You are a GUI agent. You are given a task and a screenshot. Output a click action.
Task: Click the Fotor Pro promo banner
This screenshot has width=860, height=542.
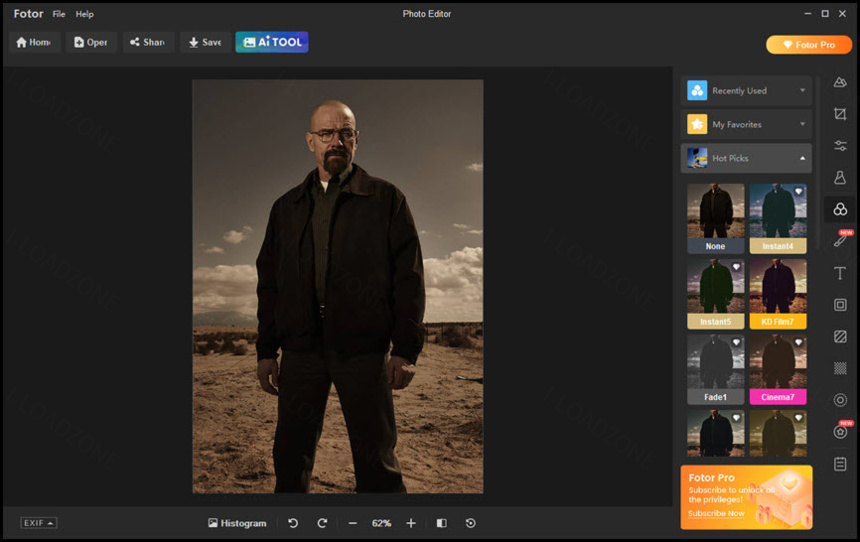746,497
